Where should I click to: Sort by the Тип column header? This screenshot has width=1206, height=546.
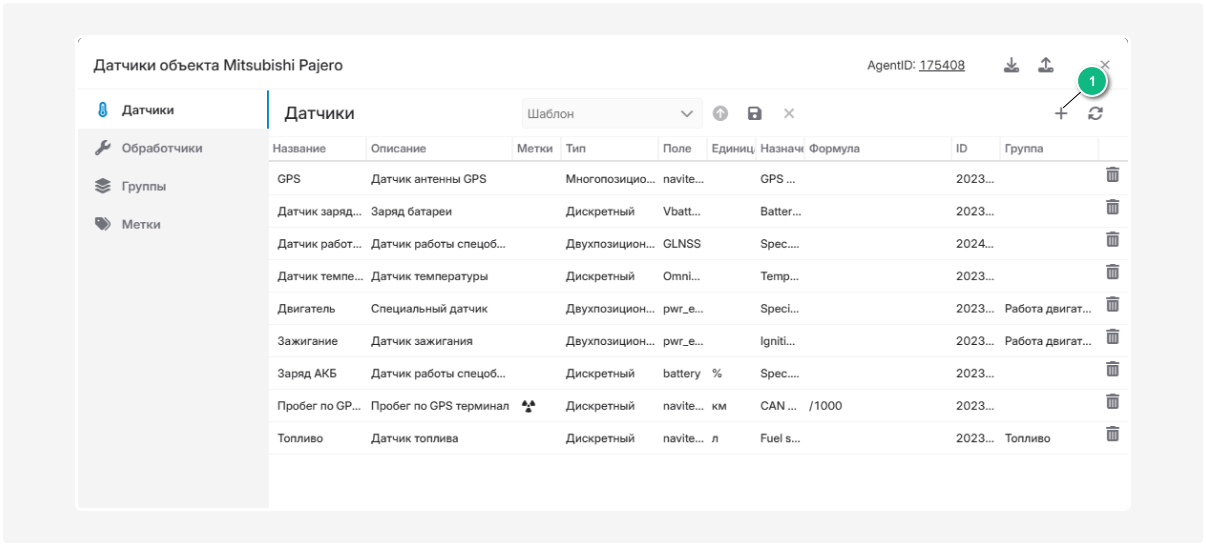(x=576, y=148)
